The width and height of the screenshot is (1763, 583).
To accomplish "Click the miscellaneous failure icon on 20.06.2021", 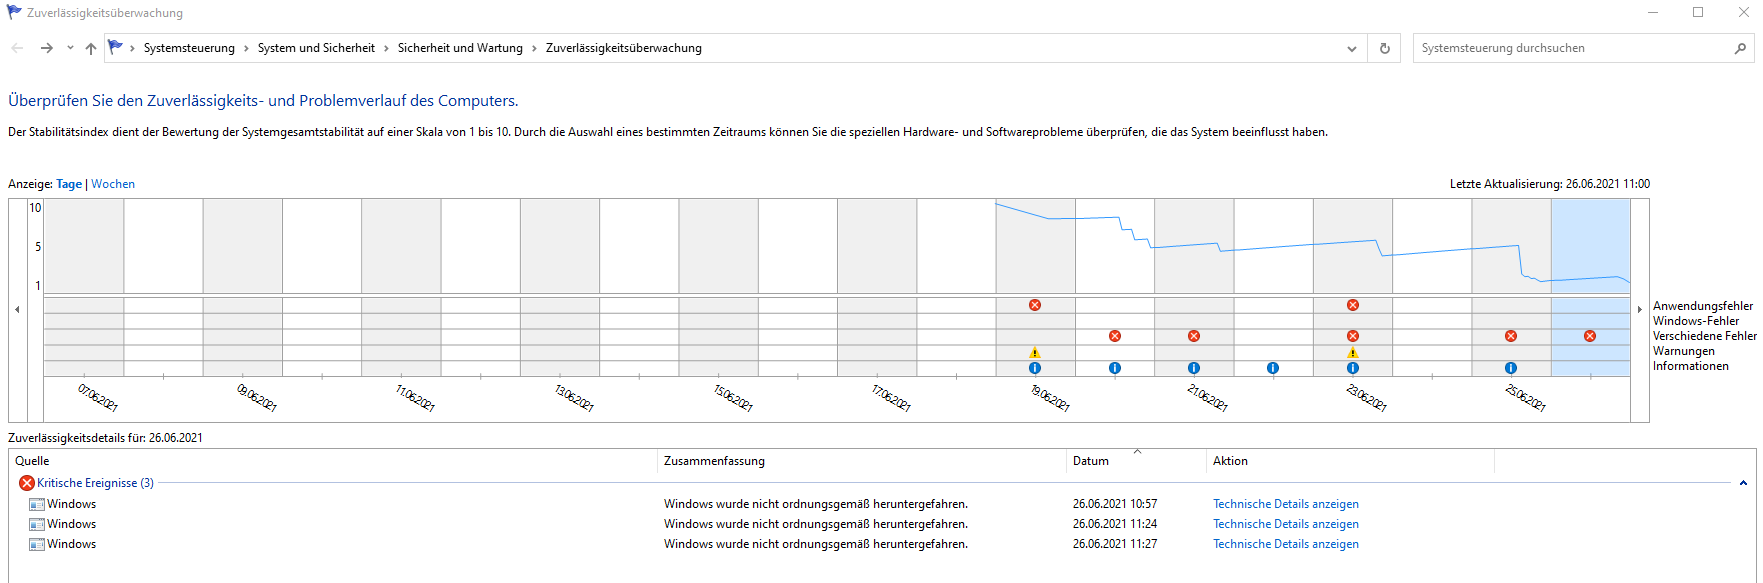I will (x=1115, y=336).
